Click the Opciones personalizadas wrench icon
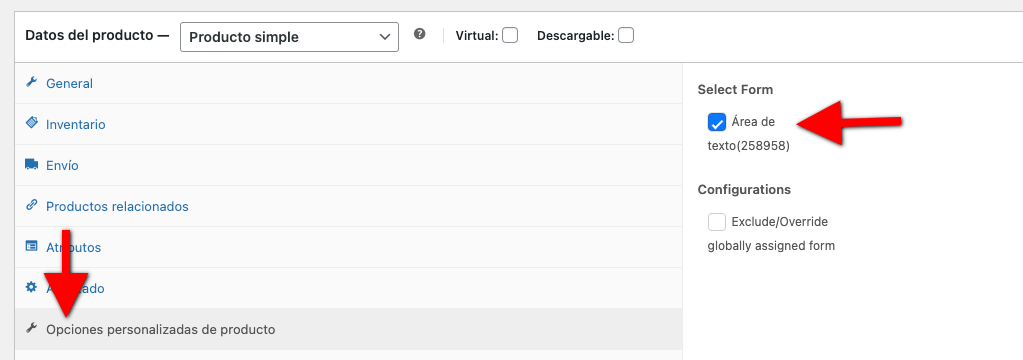 pyautogui.click(x=31, y=328)
